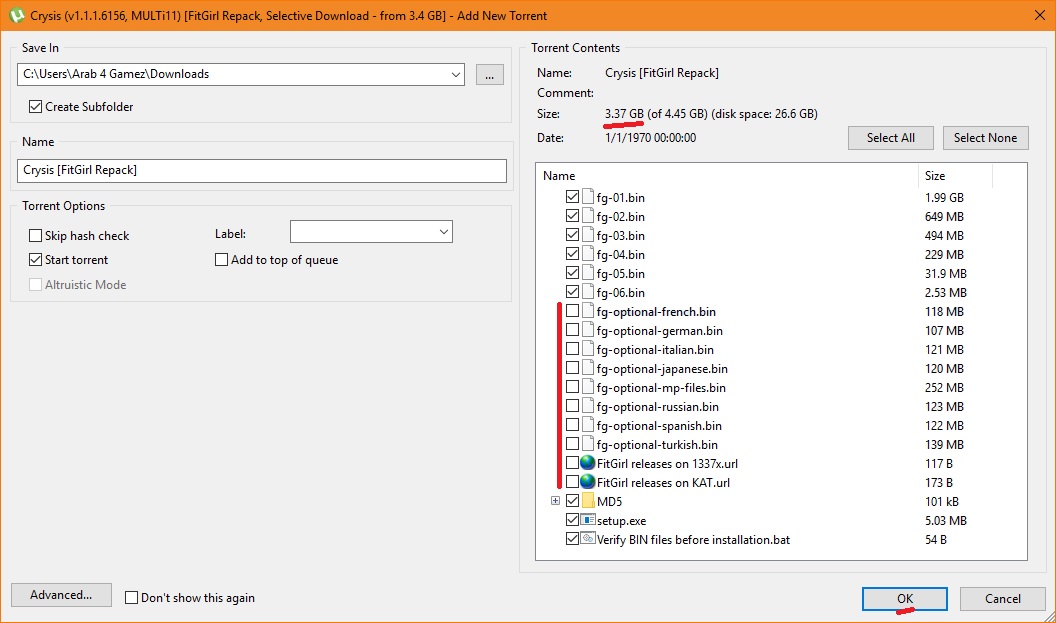The width and height of the screenshot is (1056, 623).
Task: Open the Label dropdown
Action: coord(444,232)
